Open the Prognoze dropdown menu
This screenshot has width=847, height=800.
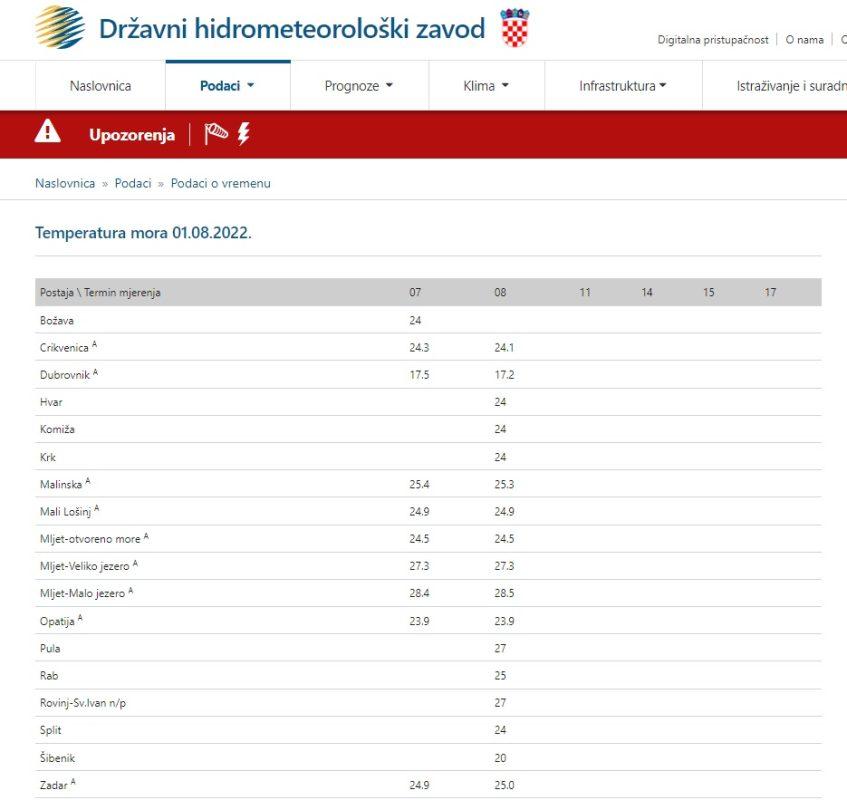click(358, 86)
